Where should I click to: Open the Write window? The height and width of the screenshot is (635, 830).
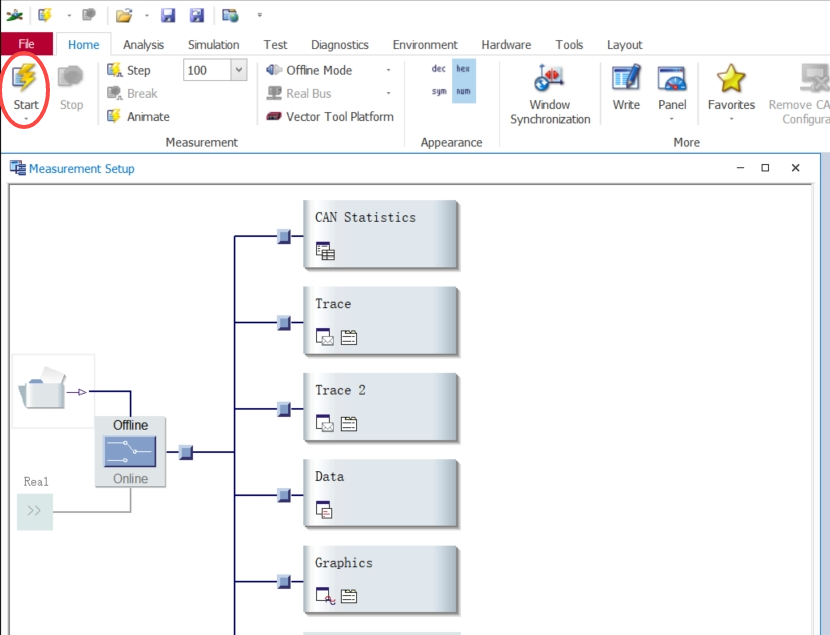pyautogui.click(x=626, y=80)
